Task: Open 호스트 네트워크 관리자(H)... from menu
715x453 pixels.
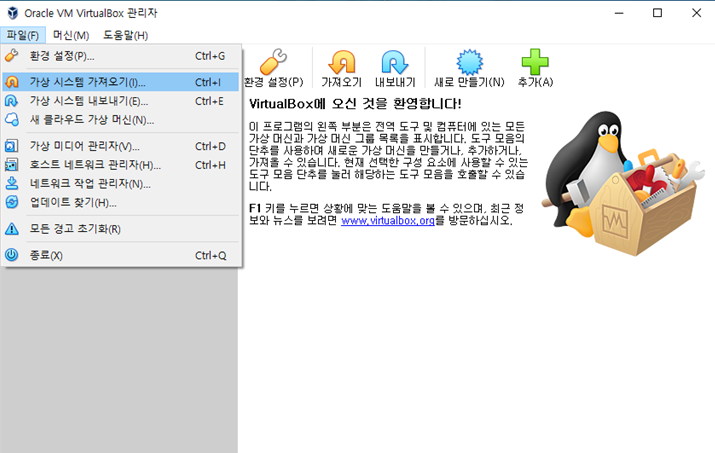Action: [x=120, y=165]
